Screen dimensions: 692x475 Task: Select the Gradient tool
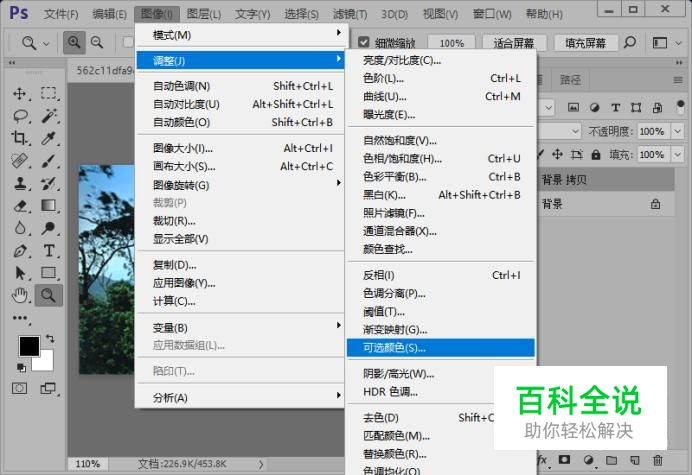(x=49, y=206)
